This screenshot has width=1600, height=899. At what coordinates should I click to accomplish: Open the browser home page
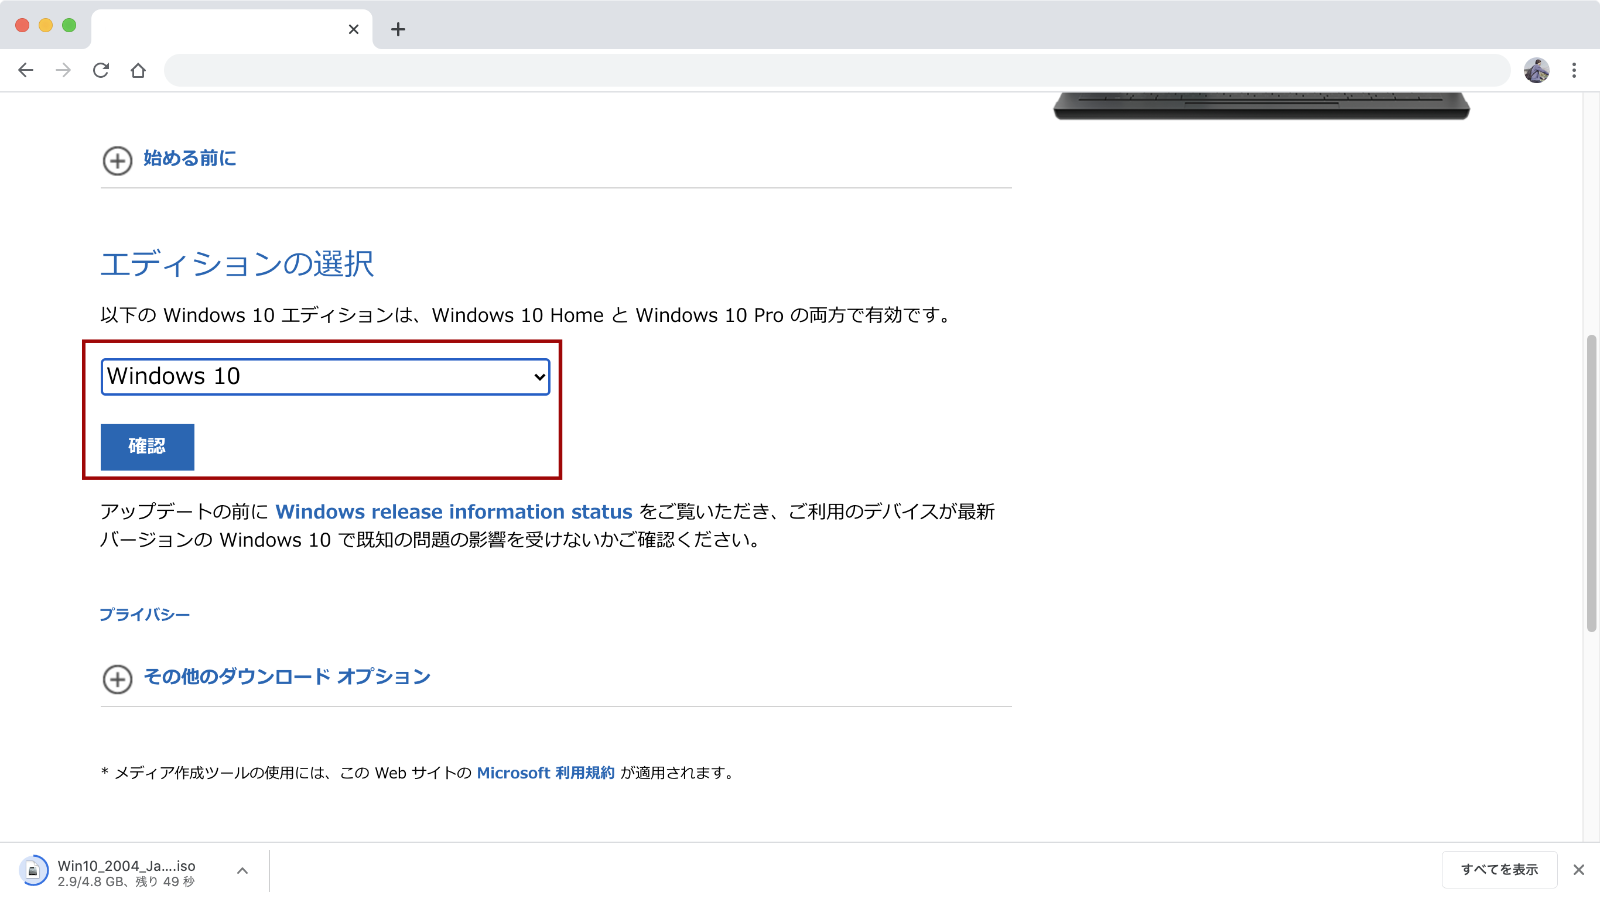point(138,70)
